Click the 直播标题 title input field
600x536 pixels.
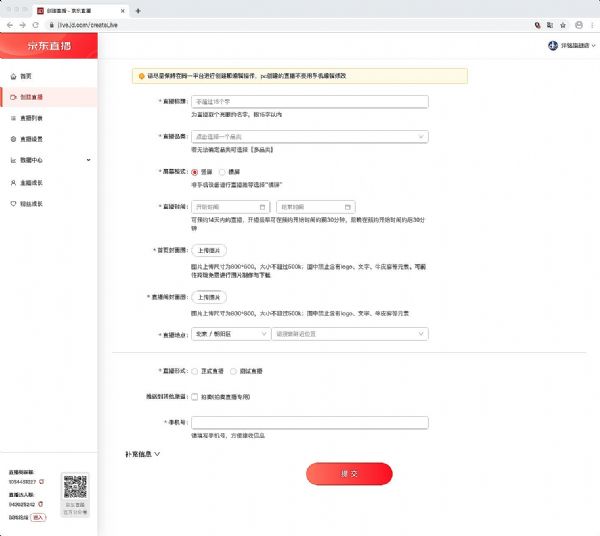309,101
